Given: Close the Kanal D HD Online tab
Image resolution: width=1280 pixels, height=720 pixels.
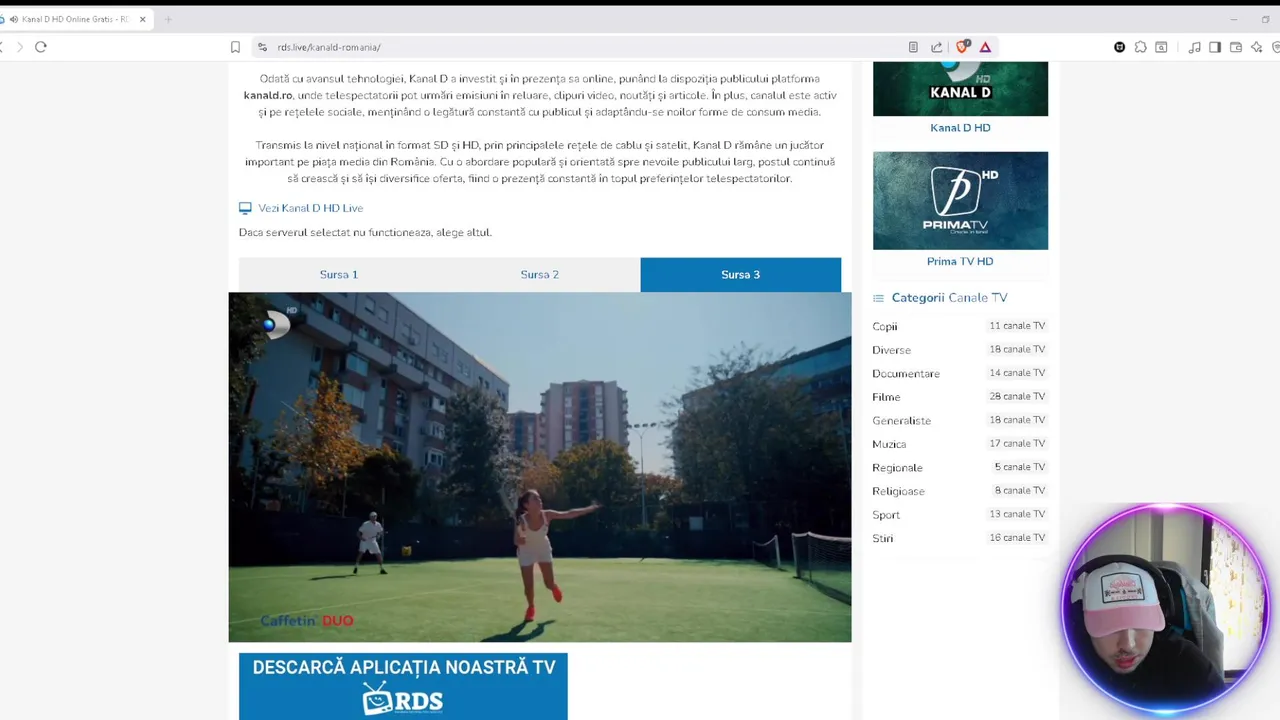Looking at the screenshot, I should pos(142,19).
